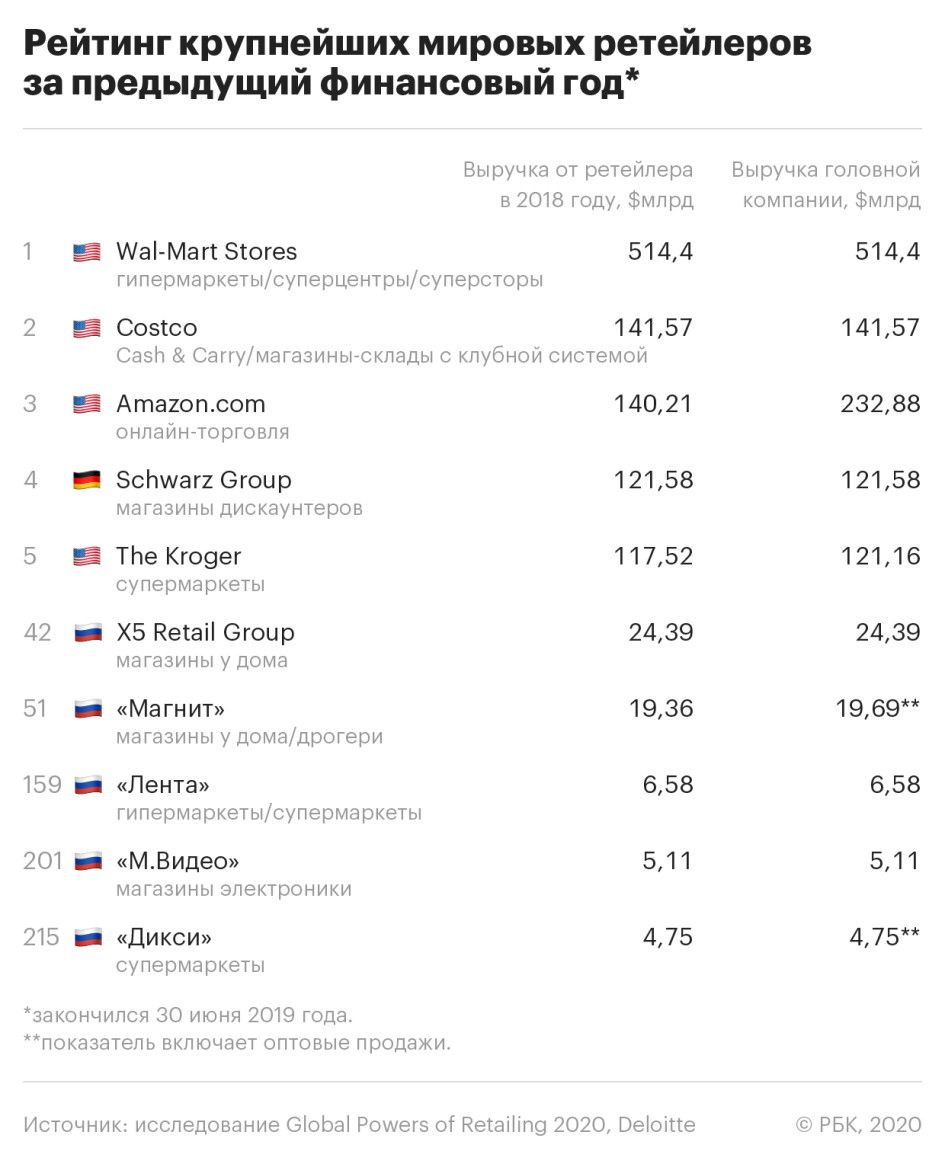The image size is (945, 1167).
Task: Click the German flag beside Schwarz Group
Action: tap(87, 480)
